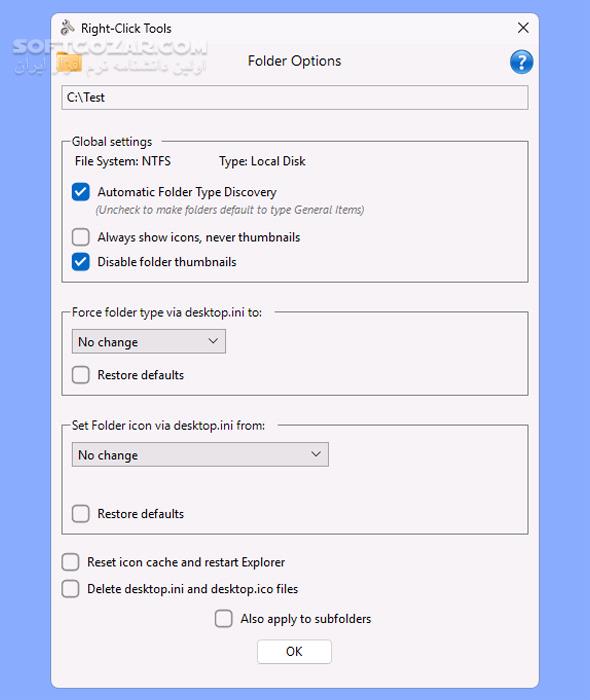Screen dimensions: 590x700
Task: Click the Type: Local Disk label
Action: pyautogui.click(x=262, y=161)
